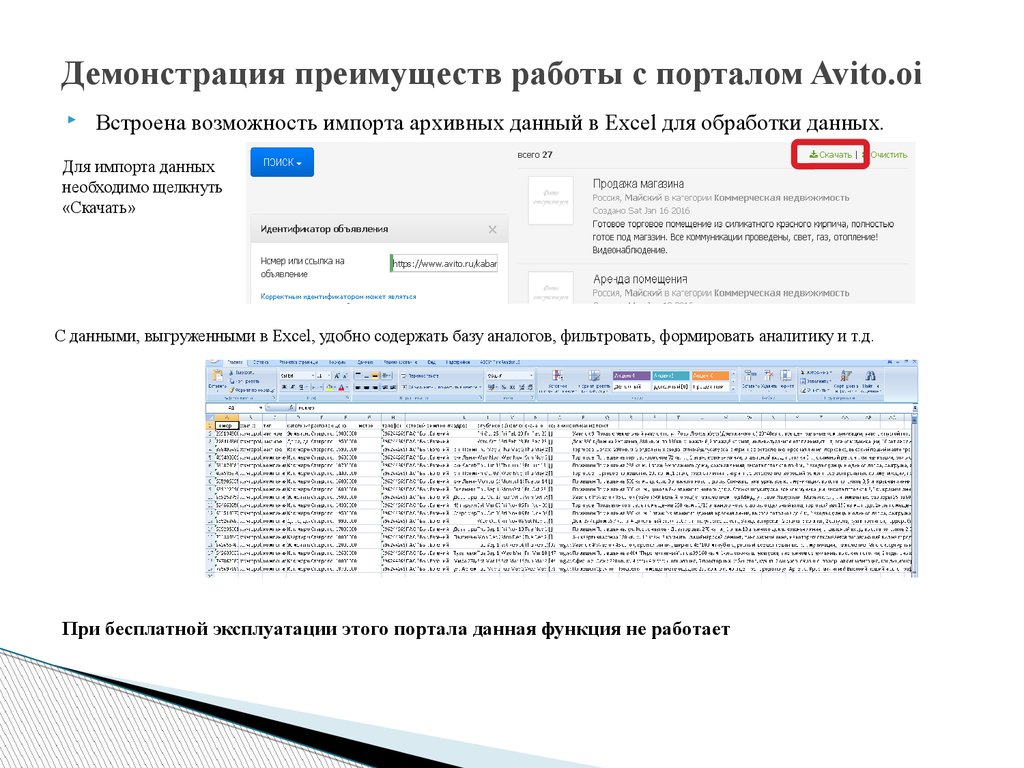
Task: Click the Корректным идентификатором может являться hint link
Action: (338, 296)
